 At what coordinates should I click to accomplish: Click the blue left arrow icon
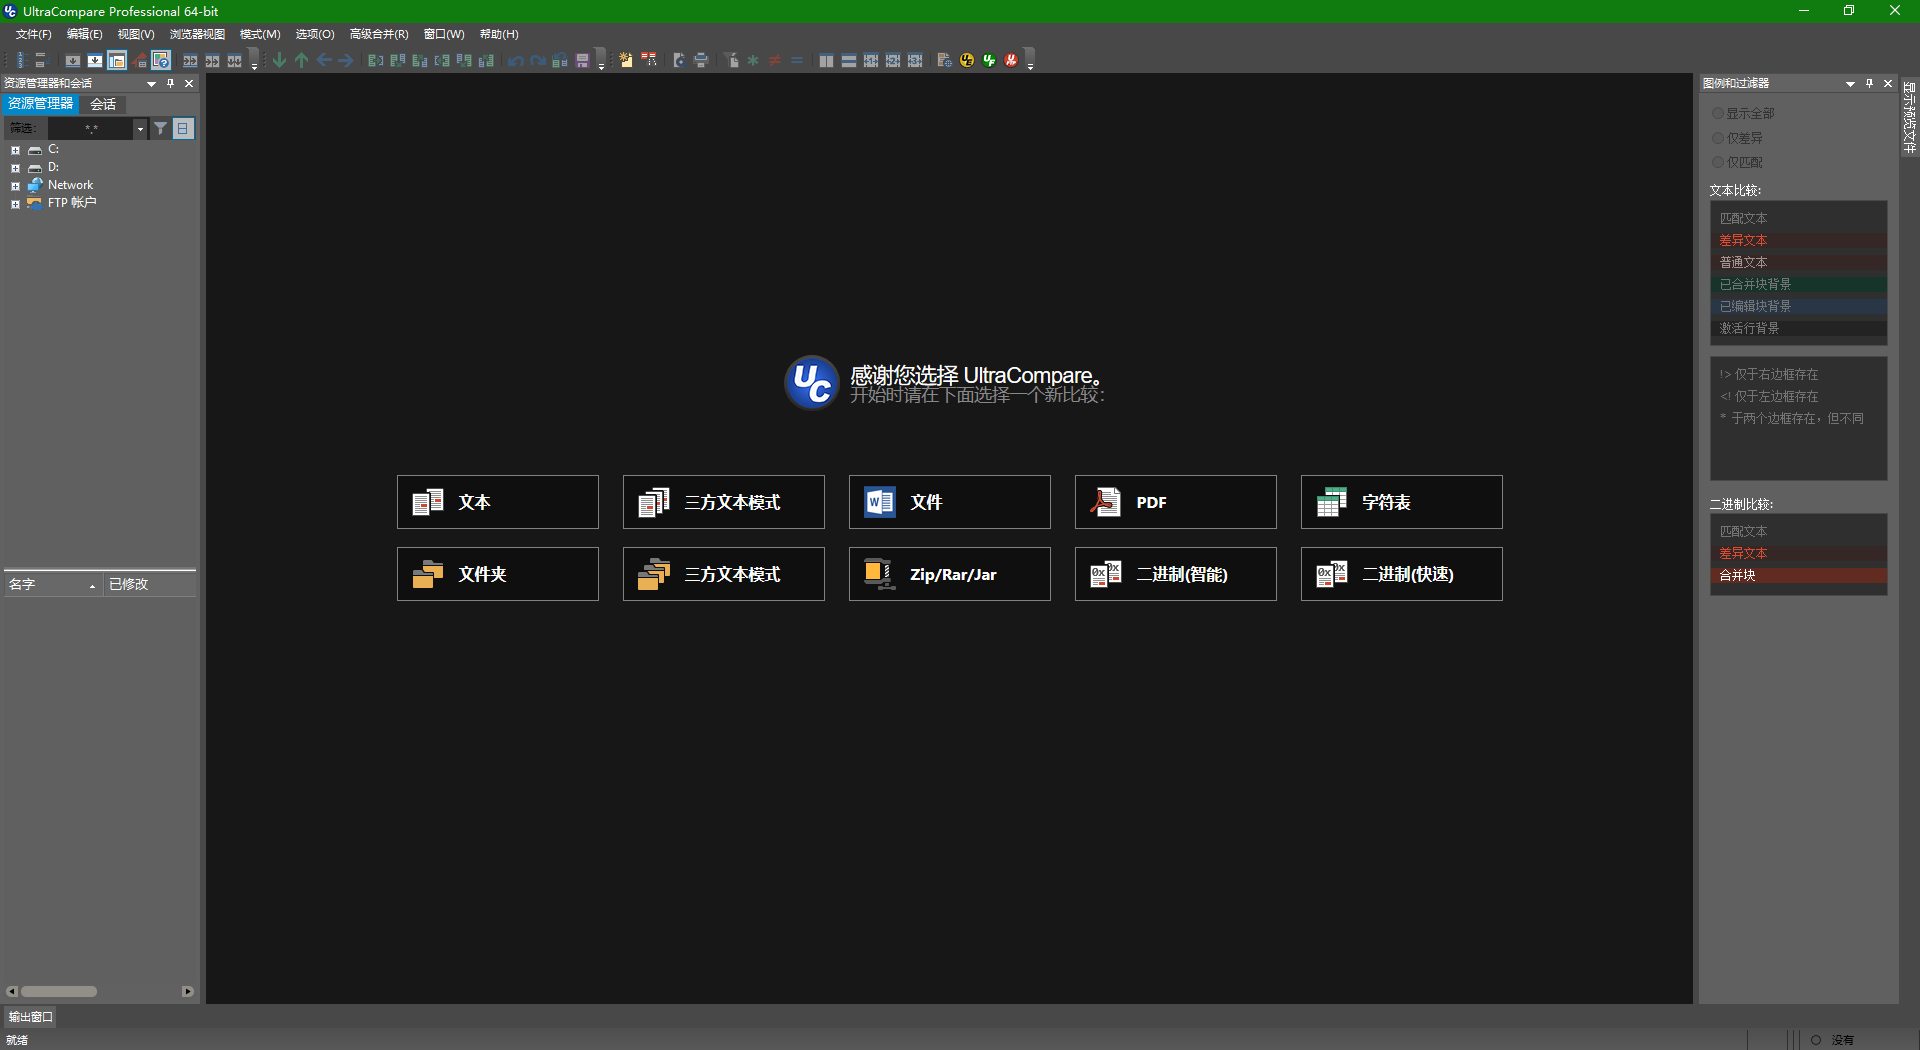click(x=324, y=60)
